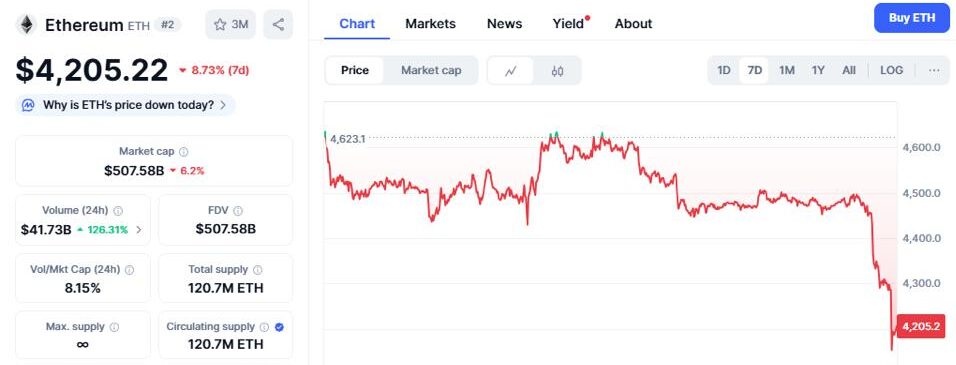Toggle chart to Price view
Screen dimensions: 956x365
click(355, 71)
